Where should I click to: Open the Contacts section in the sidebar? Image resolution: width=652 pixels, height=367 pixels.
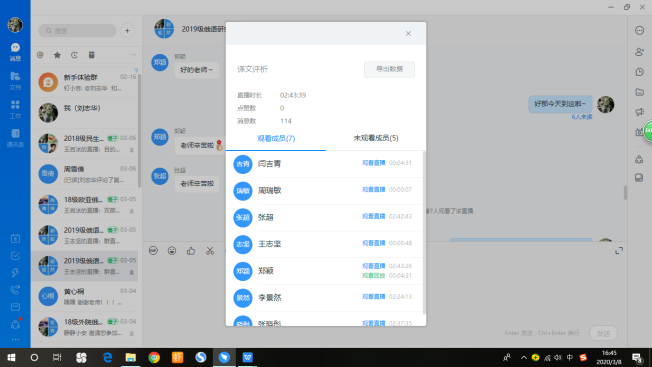click(15, 138)
